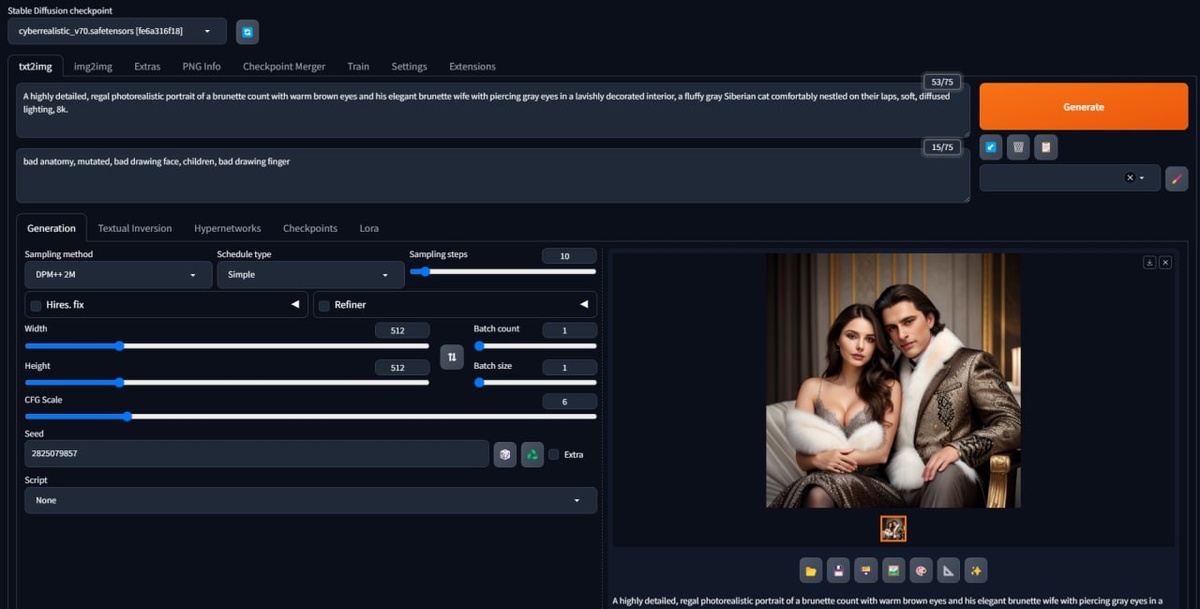This screenshot has height=609, width=1200.
Task: Edit styles using the paintbrush icon
Action: pos(1176,178)
